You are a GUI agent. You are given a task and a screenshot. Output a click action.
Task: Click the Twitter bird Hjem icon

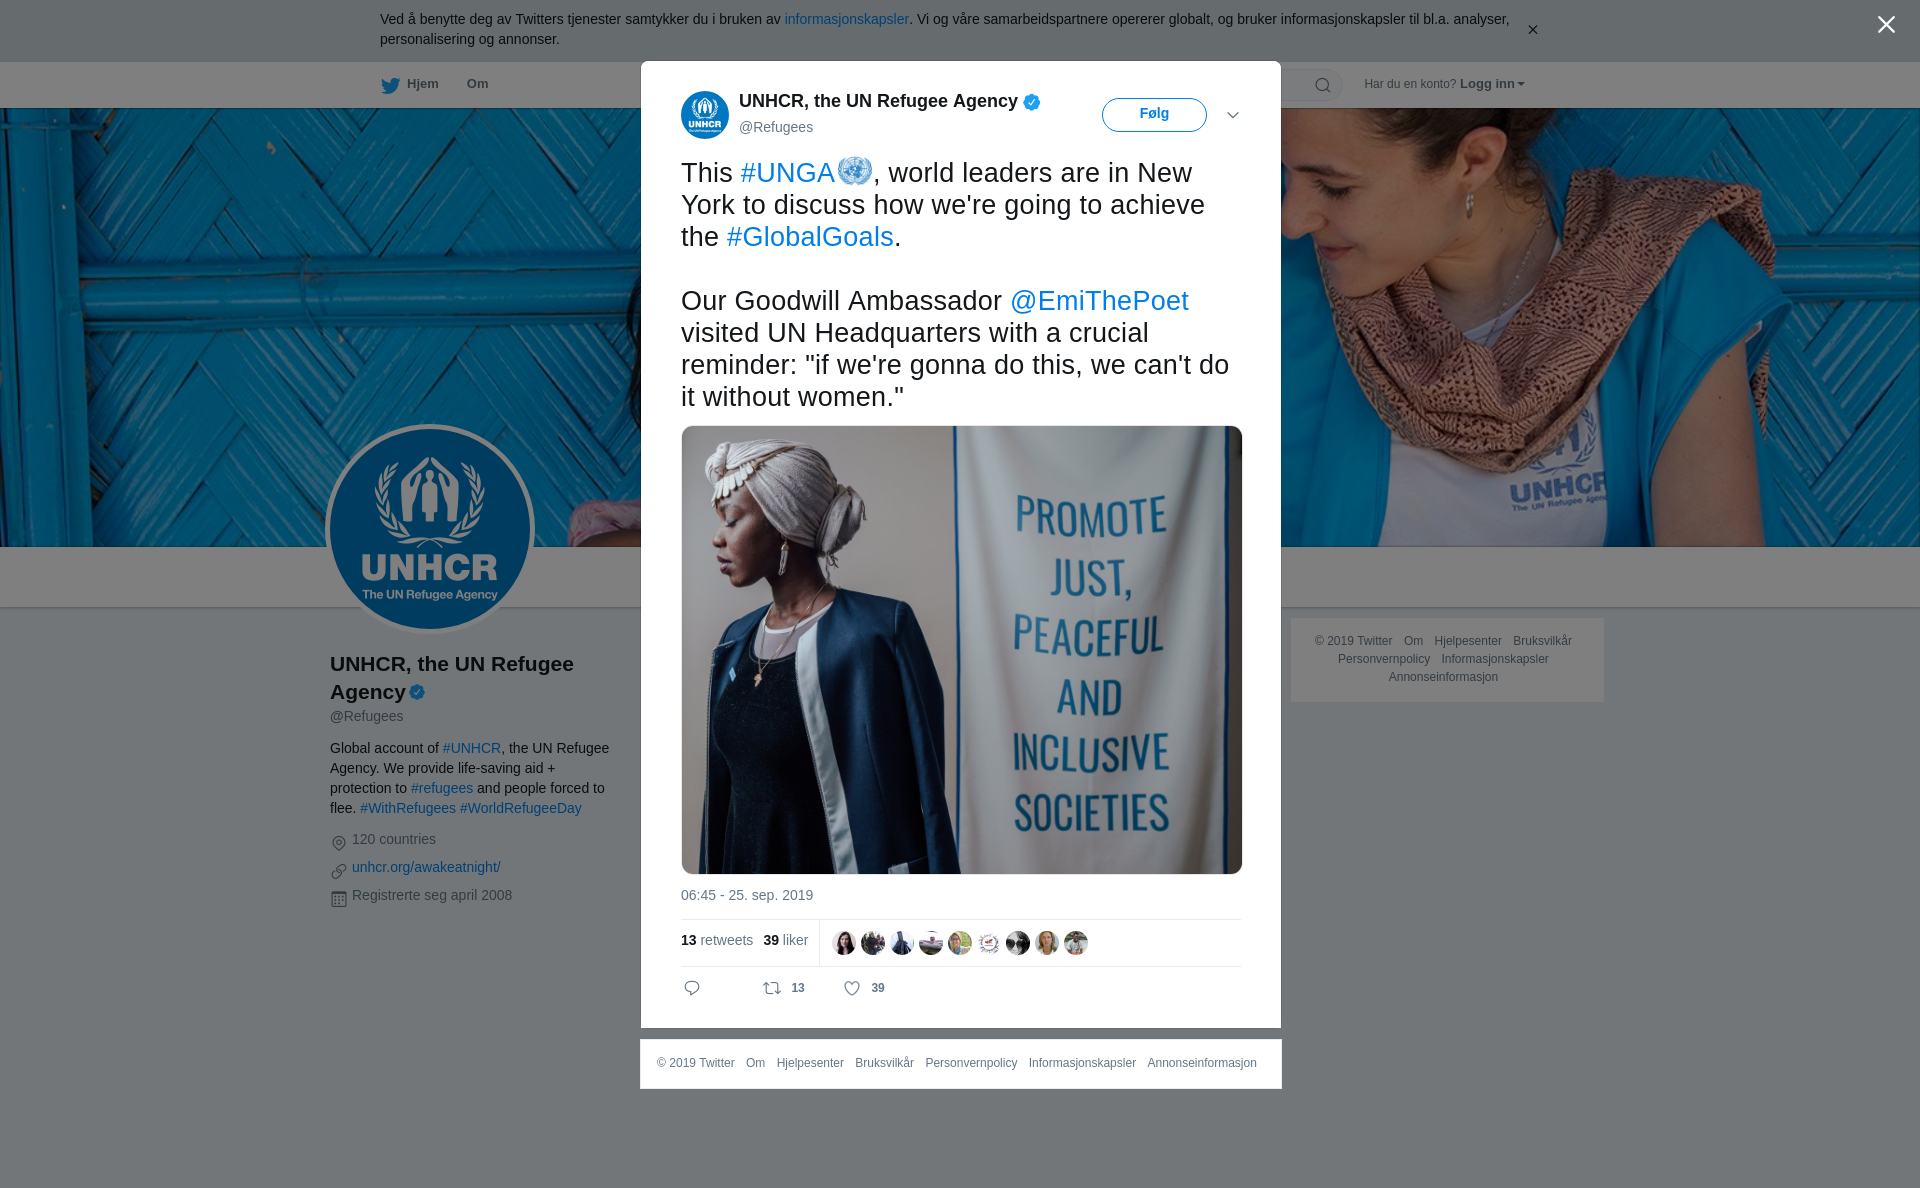click(390, 85)
